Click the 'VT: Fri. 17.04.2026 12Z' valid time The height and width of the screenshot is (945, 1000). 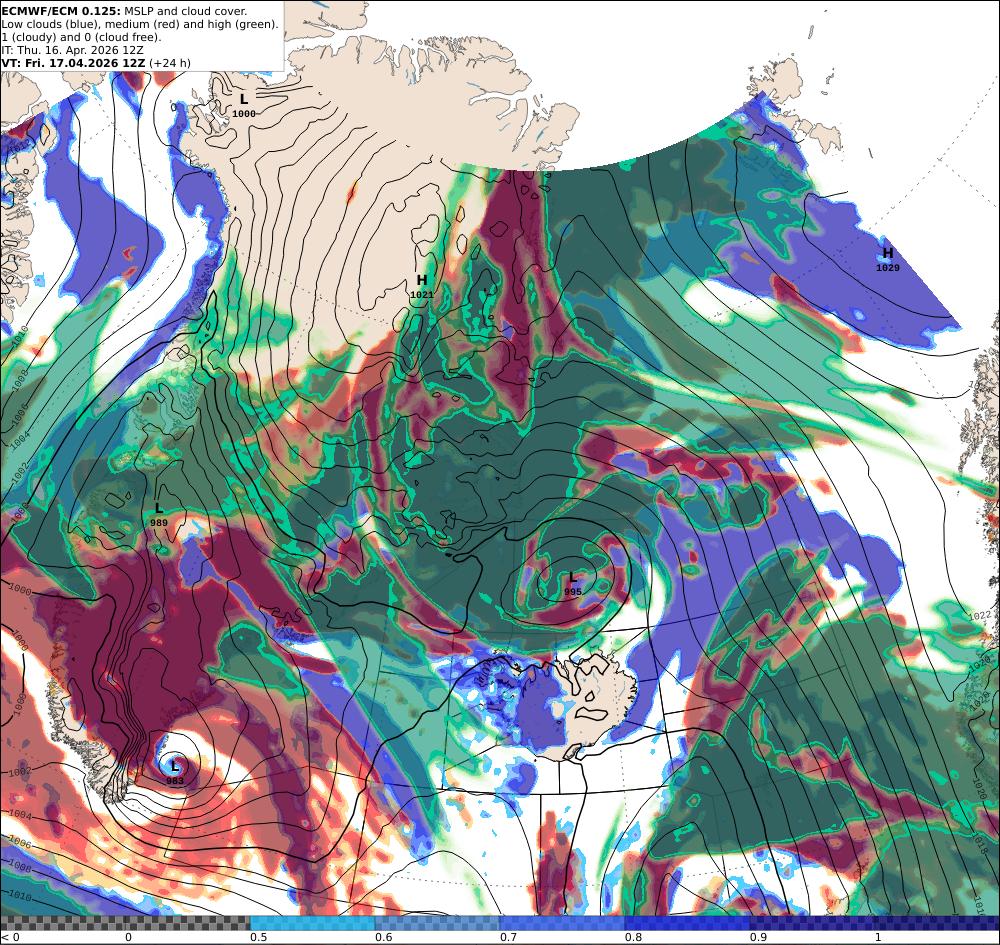click(x=73, y=62)
